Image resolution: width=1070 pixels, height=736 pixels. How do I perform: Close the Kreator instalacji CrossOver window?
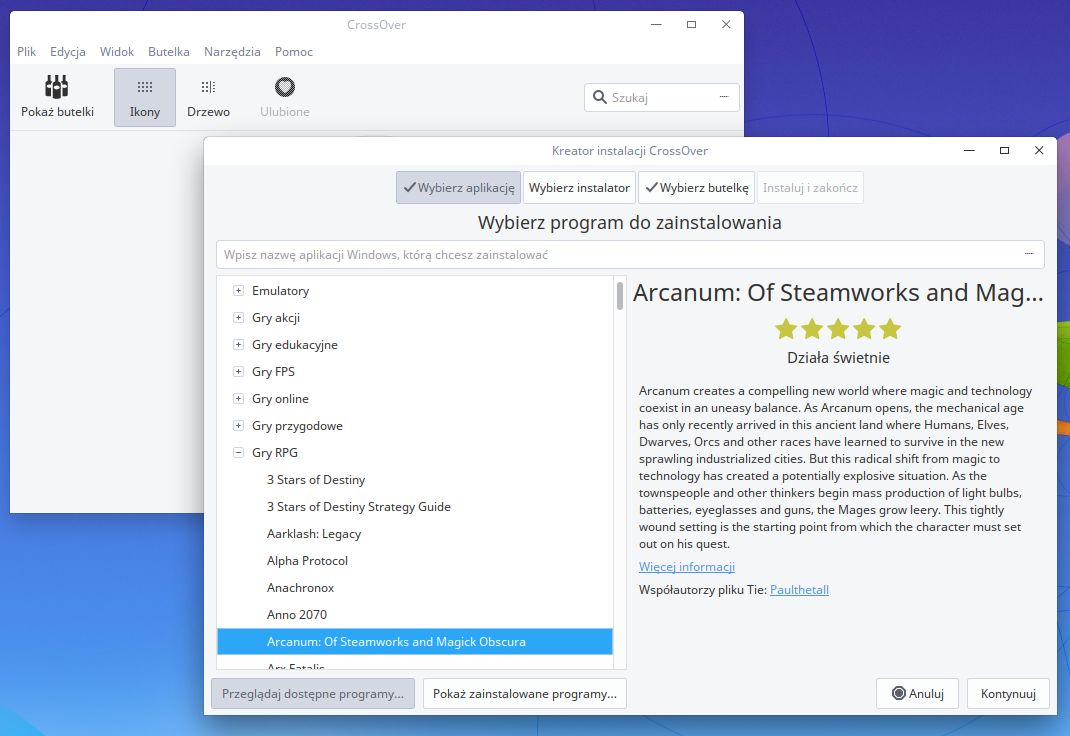tap(1039, 150)
